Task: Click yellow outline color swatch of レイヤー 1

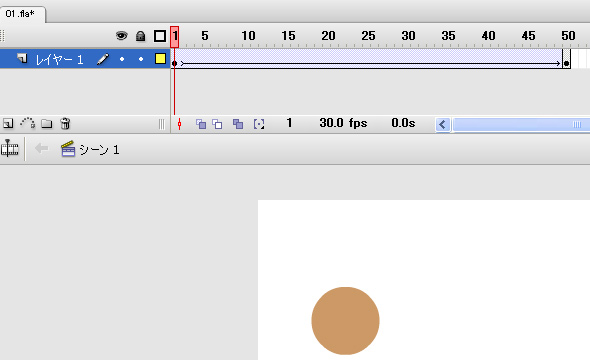Action: point(160,59)
